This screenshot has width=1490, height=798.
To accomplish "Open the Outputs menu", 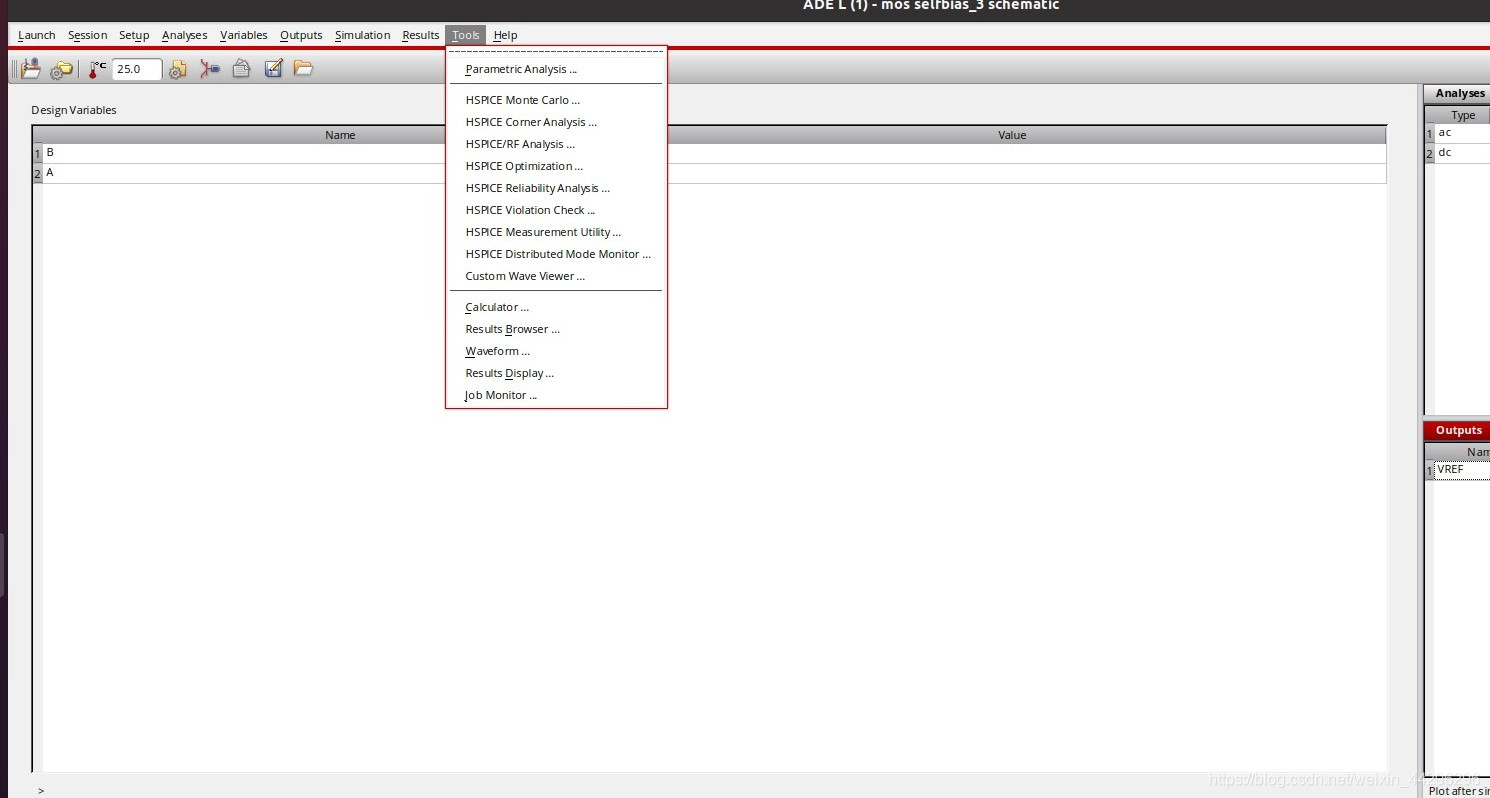I will pos(301,35).
